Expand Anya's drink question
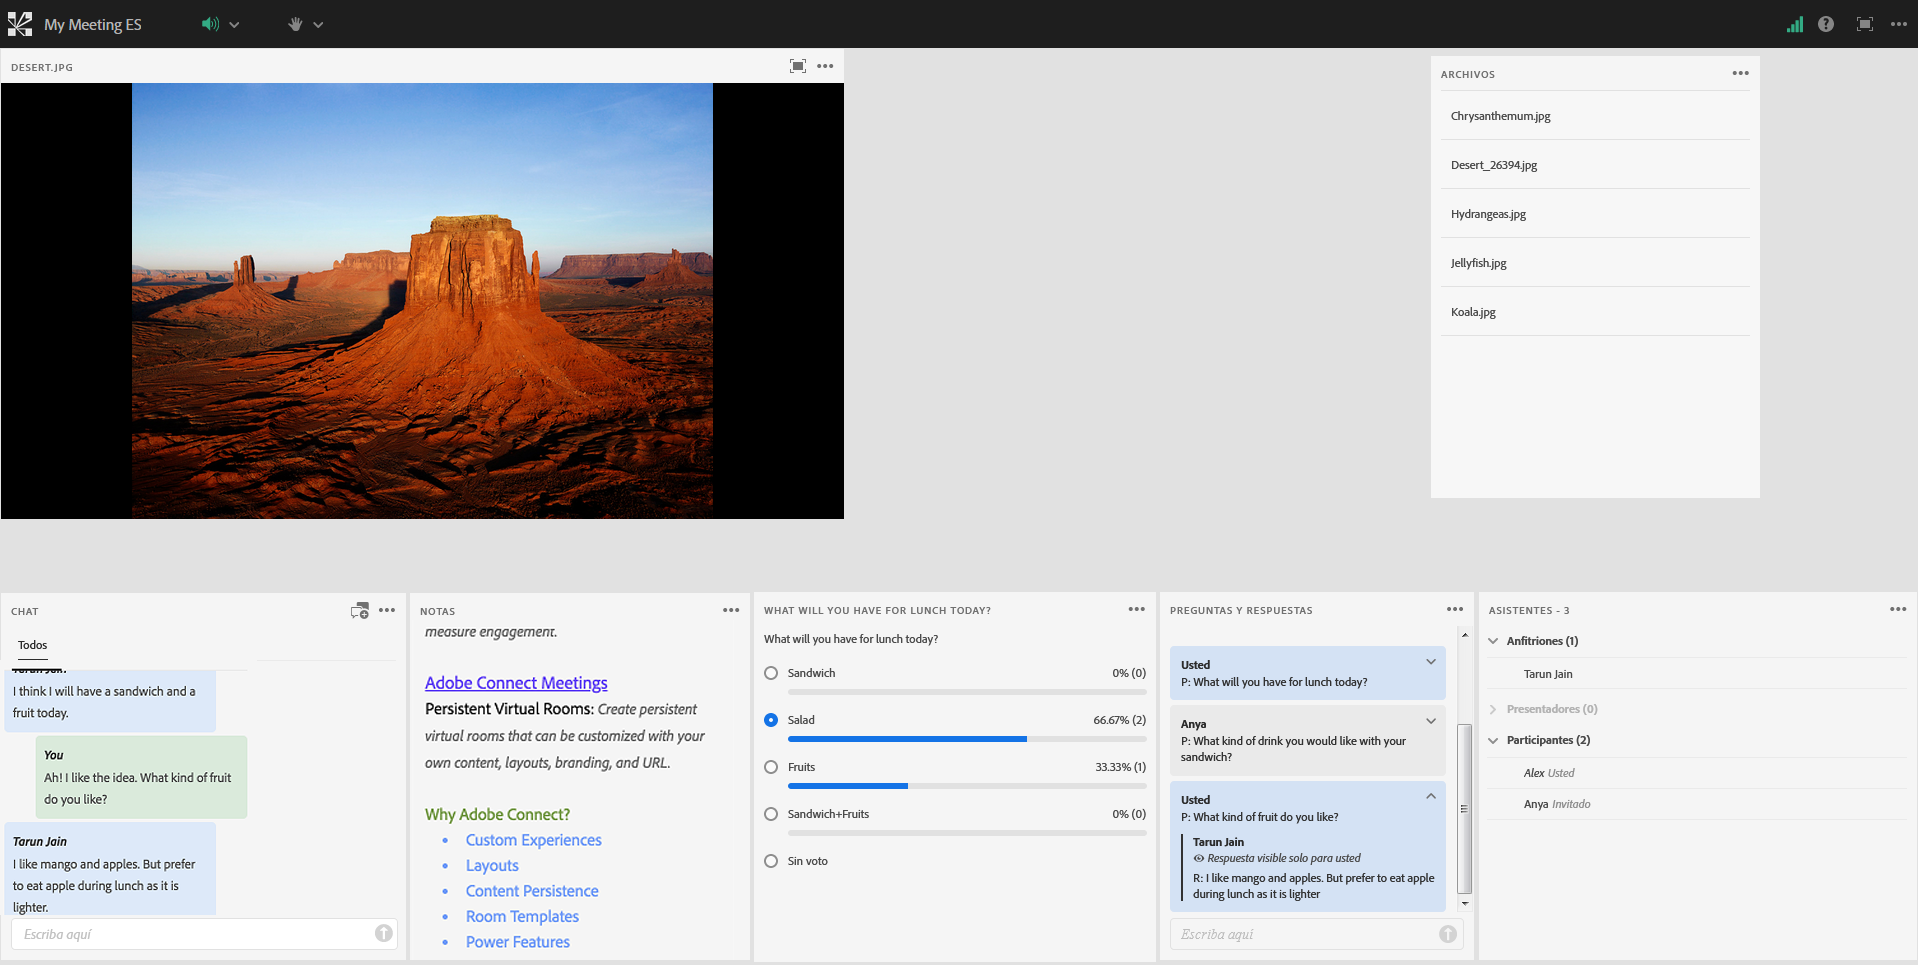The width and height of the screenshot is (1918, 965). [1431, 721]
